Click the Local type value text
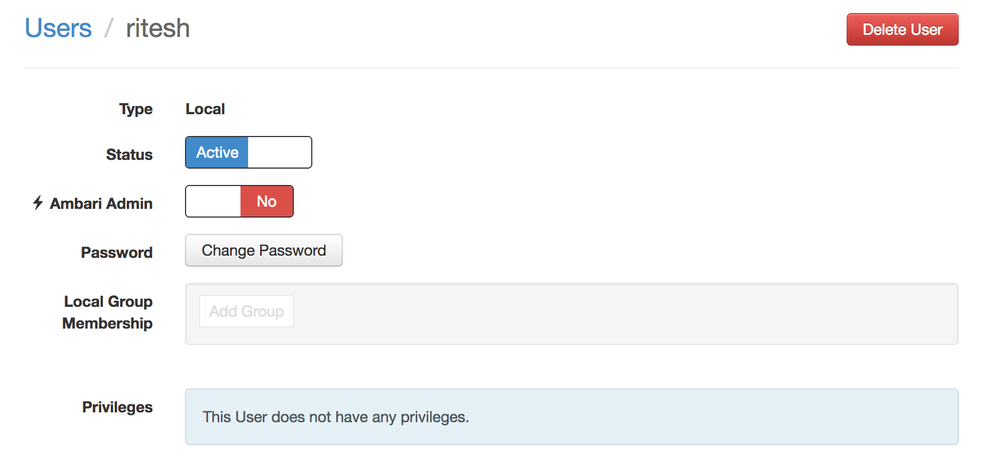The height and width of the screenshot is (470, 999). pos(205,109)
